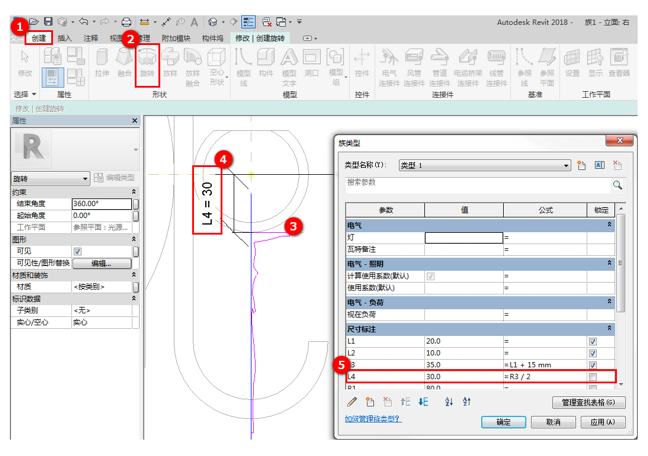Image resolution: width=648 pixels, height=456 pixels.
Task: Click the save icon in quick access toolbar
Action: (x=48, y=21)
